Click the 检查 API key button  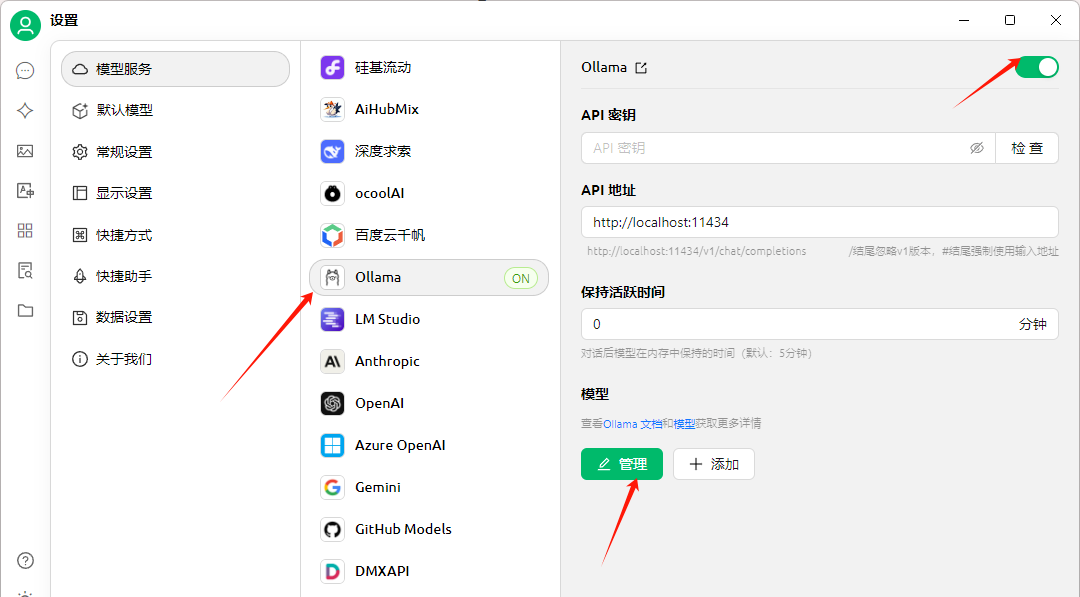pyautogui.click(x=1027, y=148)
